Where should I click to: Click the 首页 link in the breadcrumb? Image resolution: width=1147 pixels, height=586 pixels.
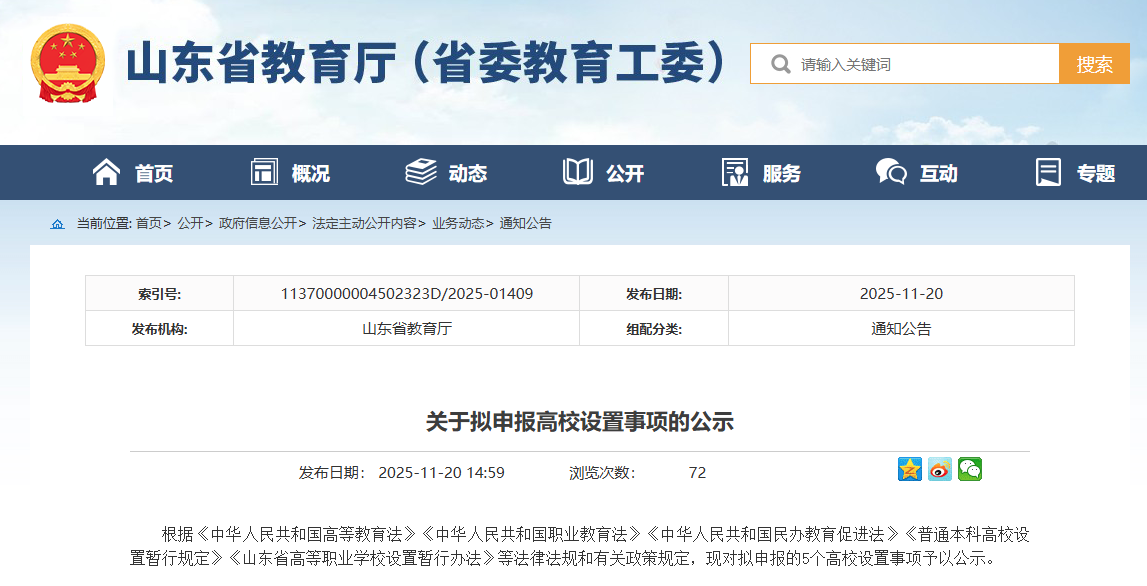tap(148, 224)
